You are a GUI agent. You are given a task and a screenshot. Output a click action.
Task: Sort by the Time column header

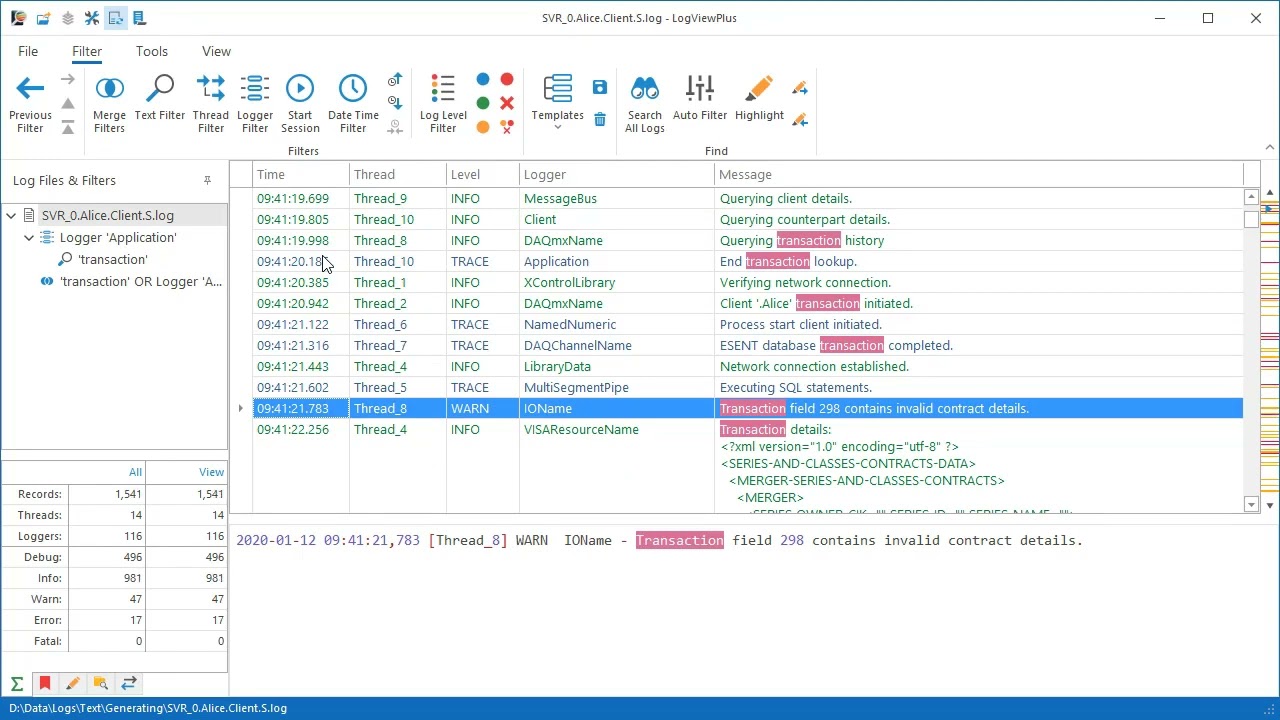(300, 174)
